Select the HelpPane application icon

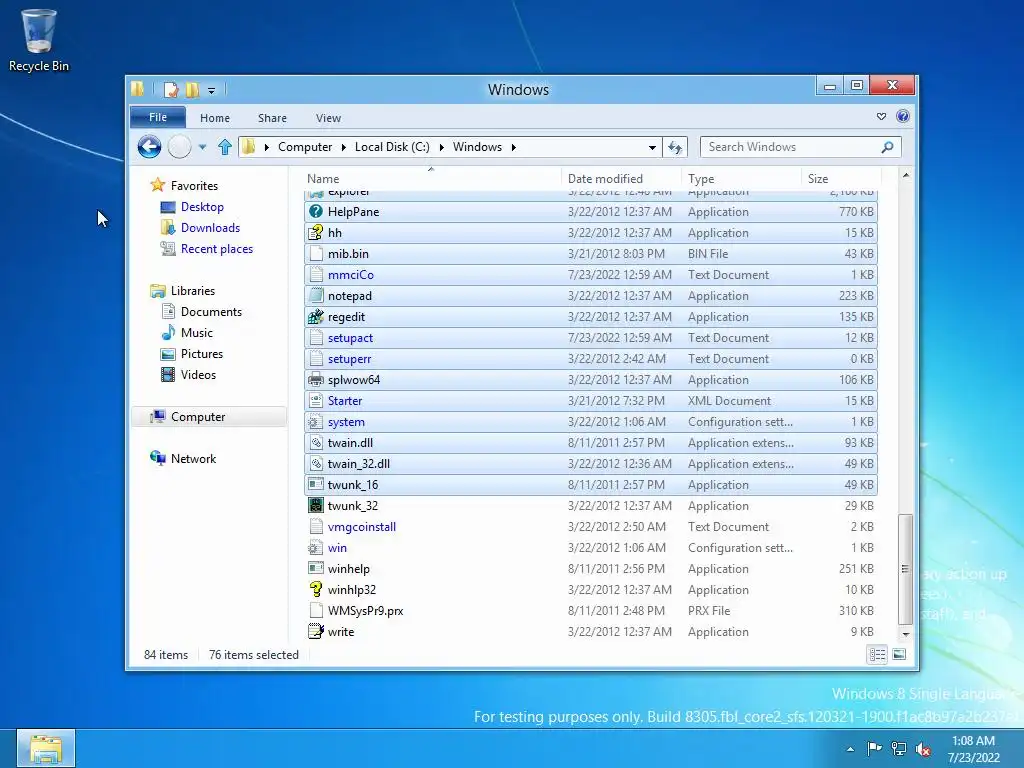click(316, 212)
